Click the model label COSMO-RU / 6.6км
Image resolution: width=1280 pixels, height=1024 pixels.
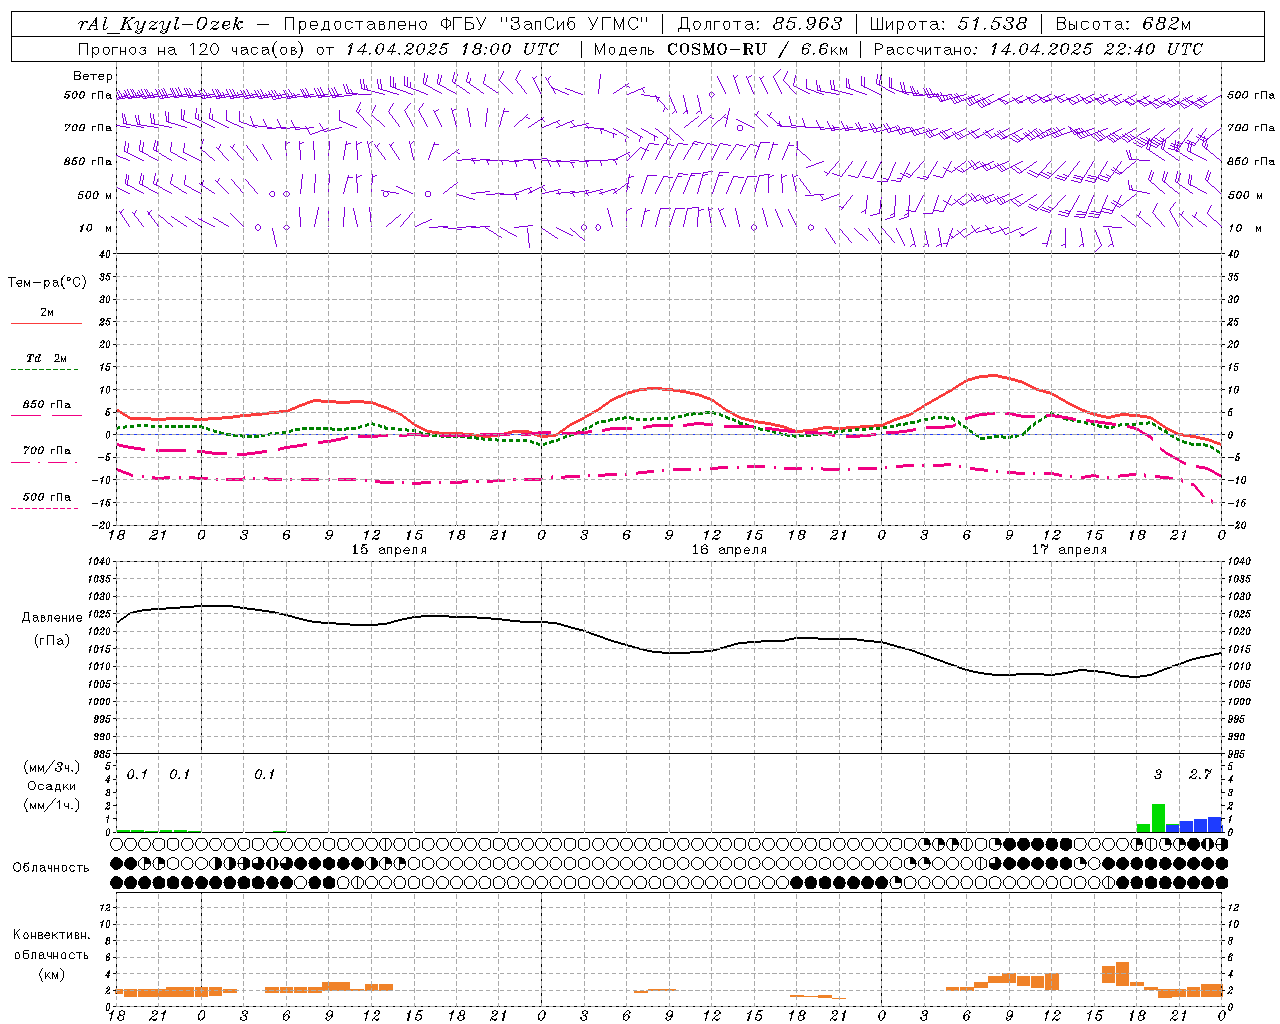(x=757, y=49)
